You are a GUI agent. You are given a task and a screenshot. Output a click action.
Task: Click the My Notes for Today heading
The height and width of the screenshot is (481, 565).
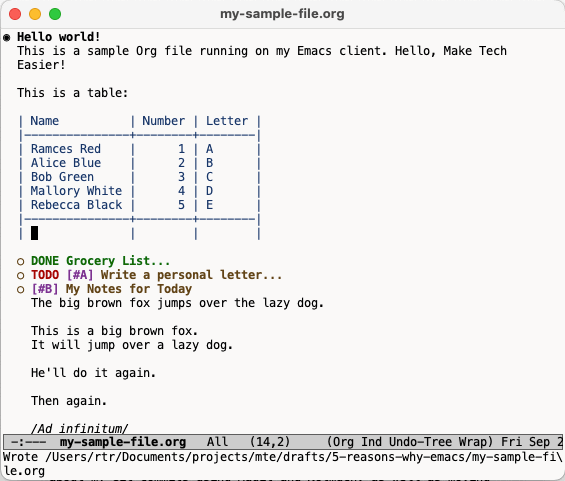pos(129,289)
